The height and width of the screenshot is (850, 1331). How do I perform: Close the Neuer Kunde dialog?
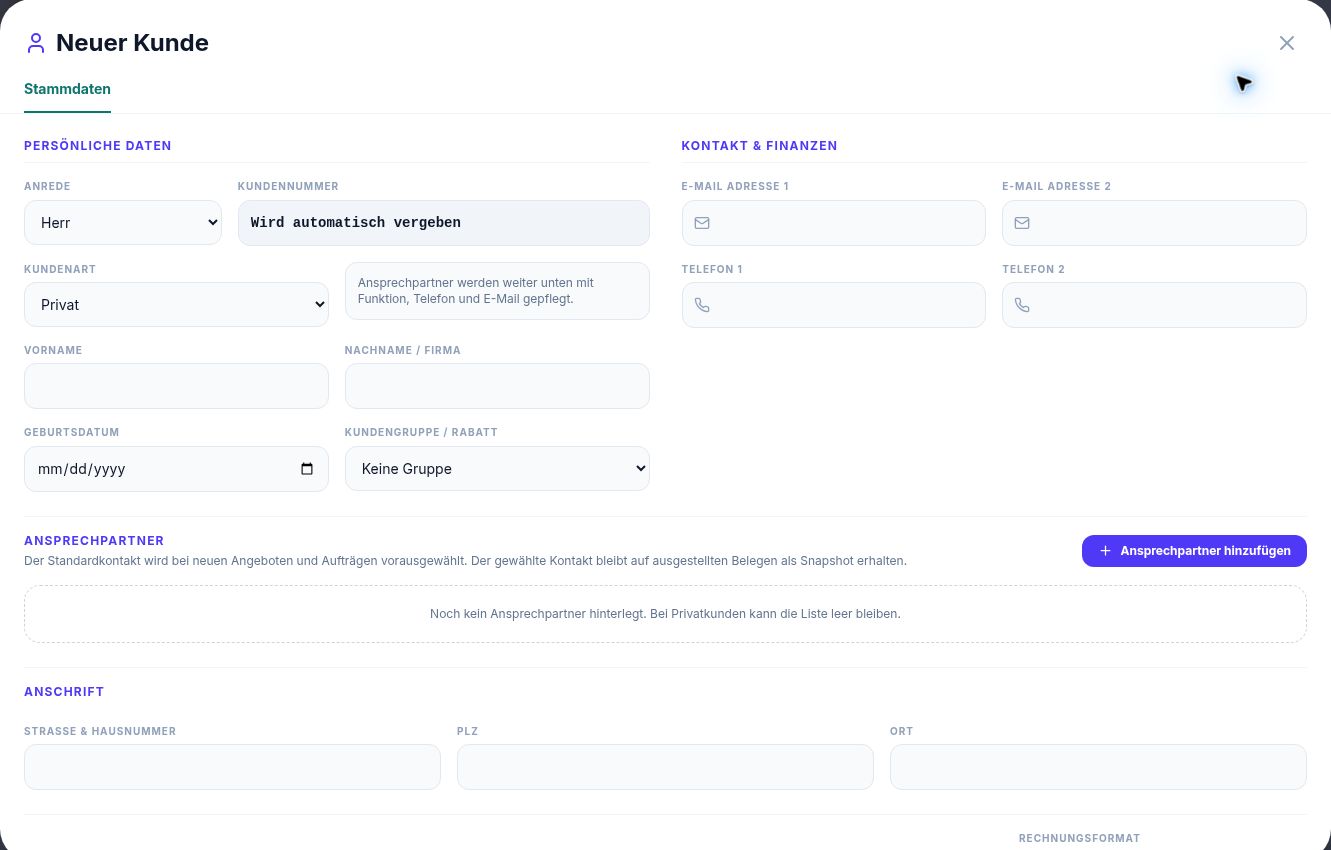point(1287,43)
